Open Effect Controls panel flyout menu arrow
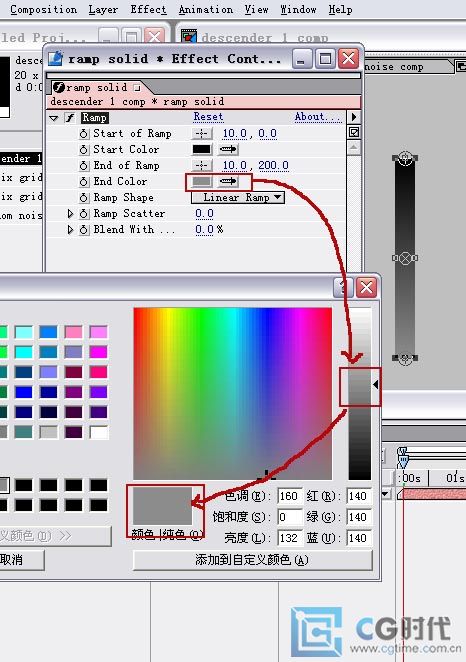 (x=354, y=117)
